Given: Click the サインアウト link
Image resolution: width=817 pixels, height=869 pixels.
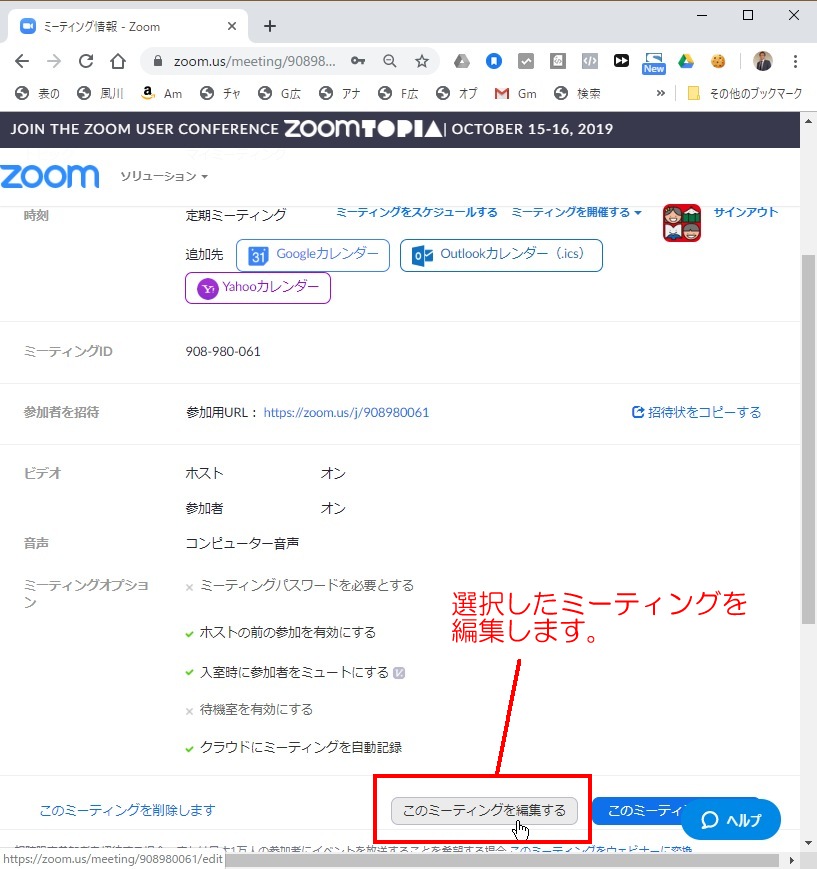Looking at the screenshot, I should click(745, 212).
